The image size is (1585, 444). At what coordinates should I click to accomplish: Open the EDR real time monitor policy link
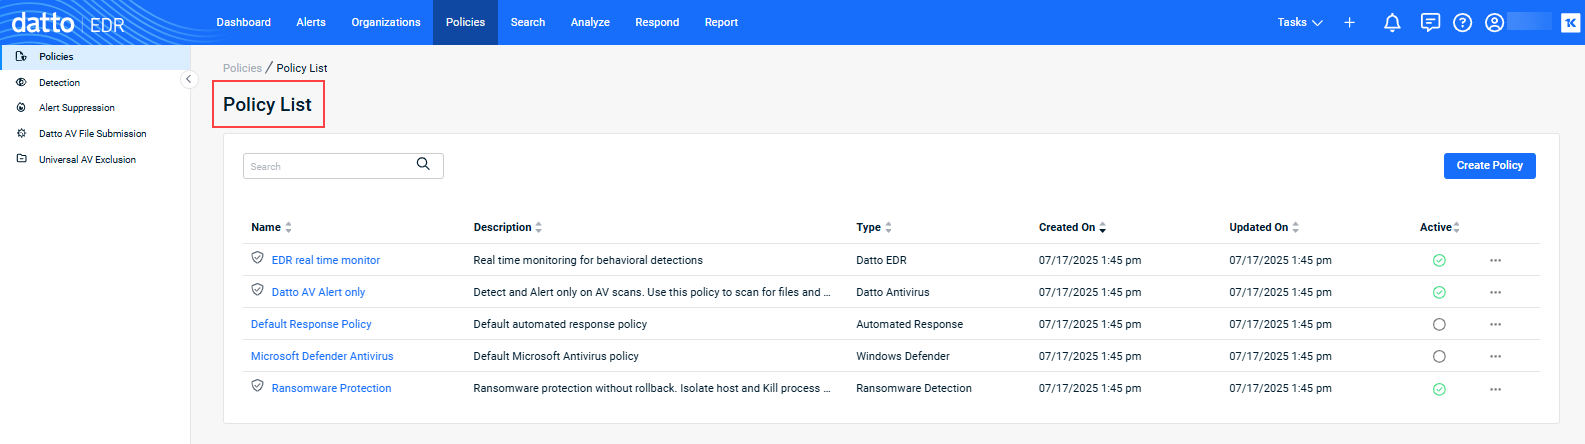326,260
